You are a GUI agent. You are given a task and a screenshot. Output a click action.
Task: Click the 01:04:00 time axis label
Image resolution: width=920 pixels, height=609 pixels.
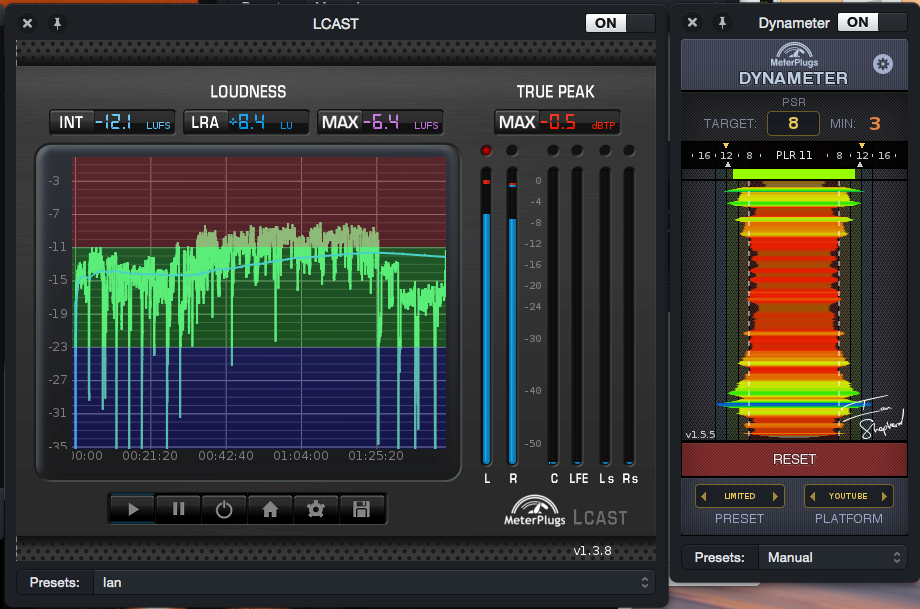tap(300, 456)
